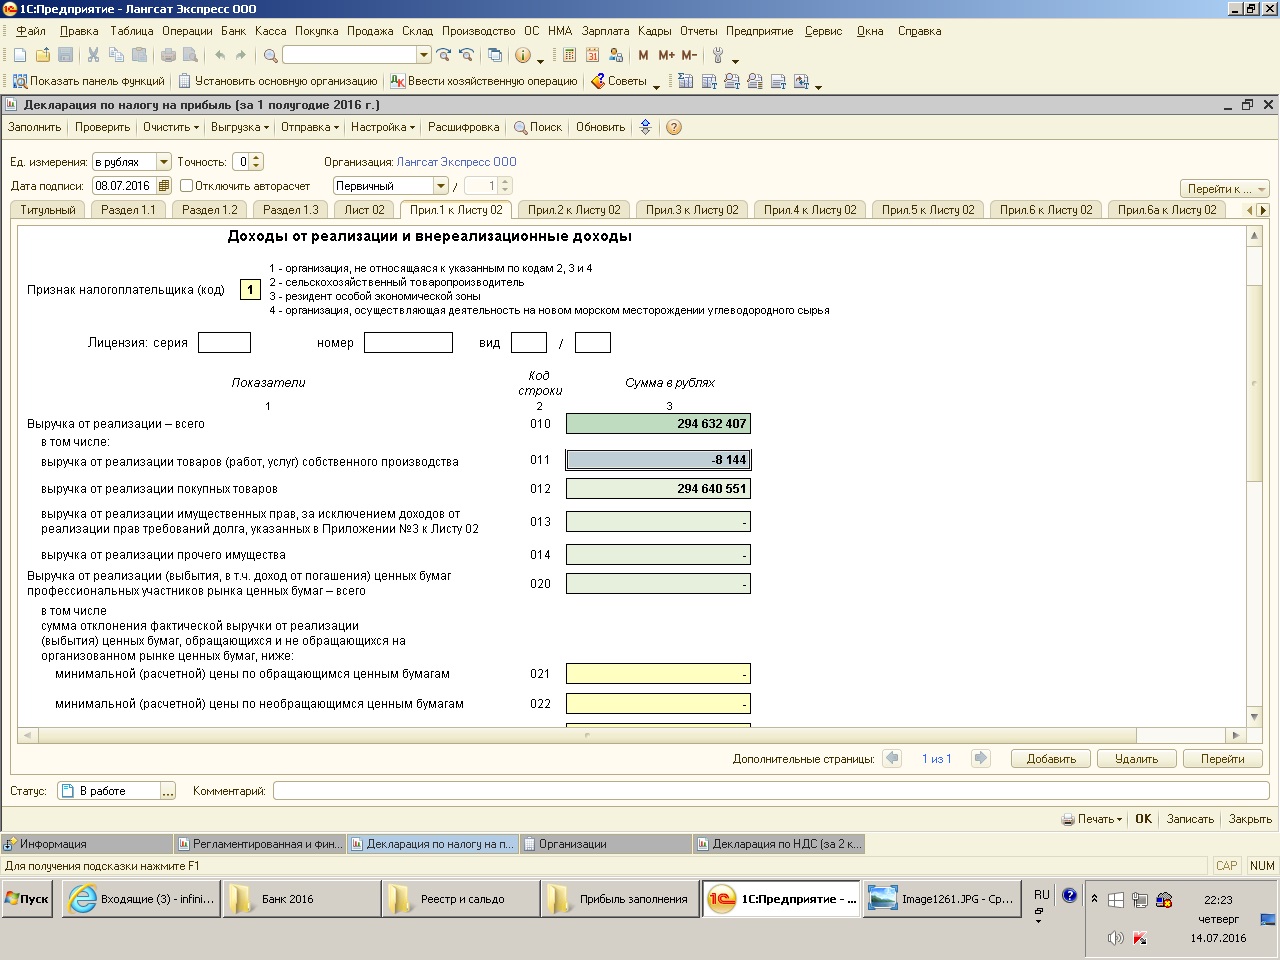Click the 'Лангсат Экспресс ООО' organization link
1280x960 pixels.
[x=456, y=162]
